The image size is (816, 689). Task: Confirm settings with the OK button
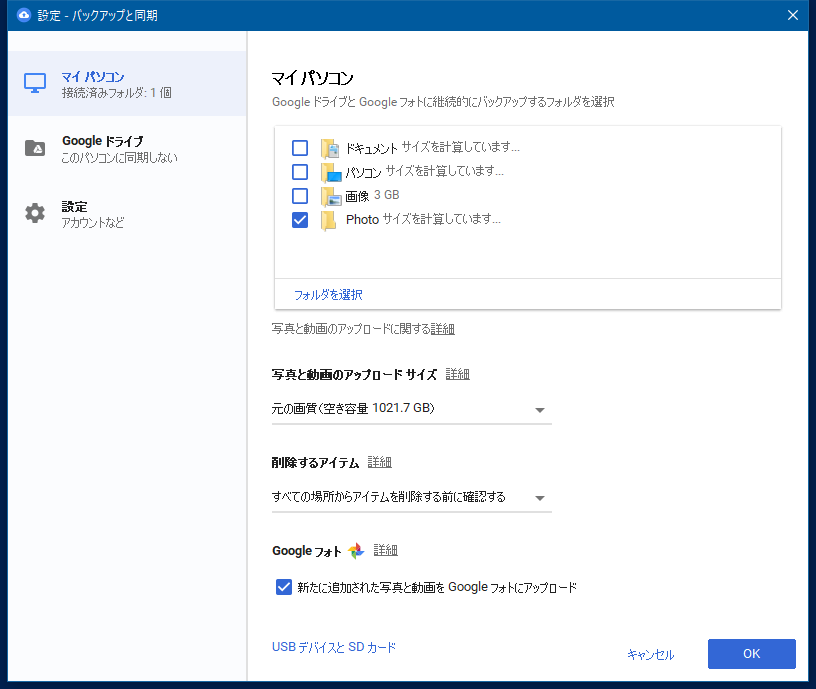click(x=751, y=654)
